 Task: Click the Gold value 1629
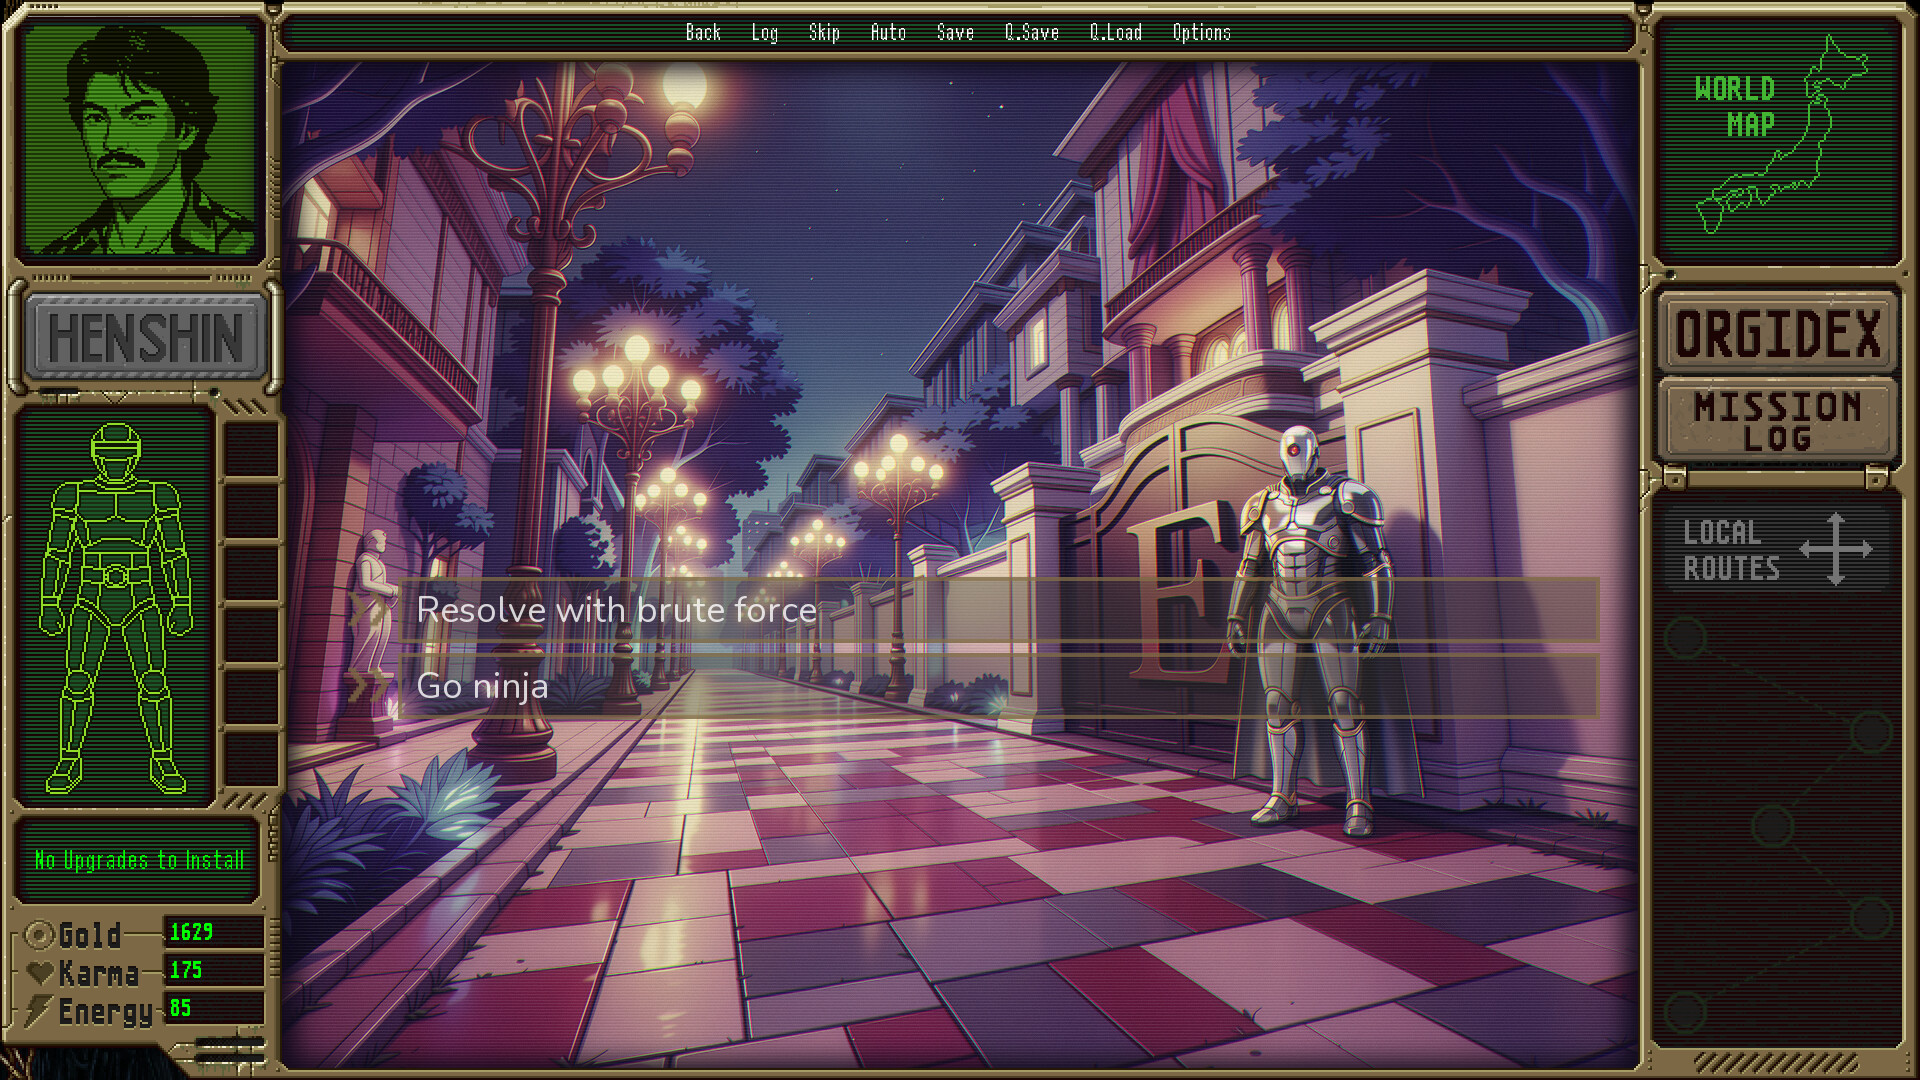pyautogui.click(x=191, y=932)
